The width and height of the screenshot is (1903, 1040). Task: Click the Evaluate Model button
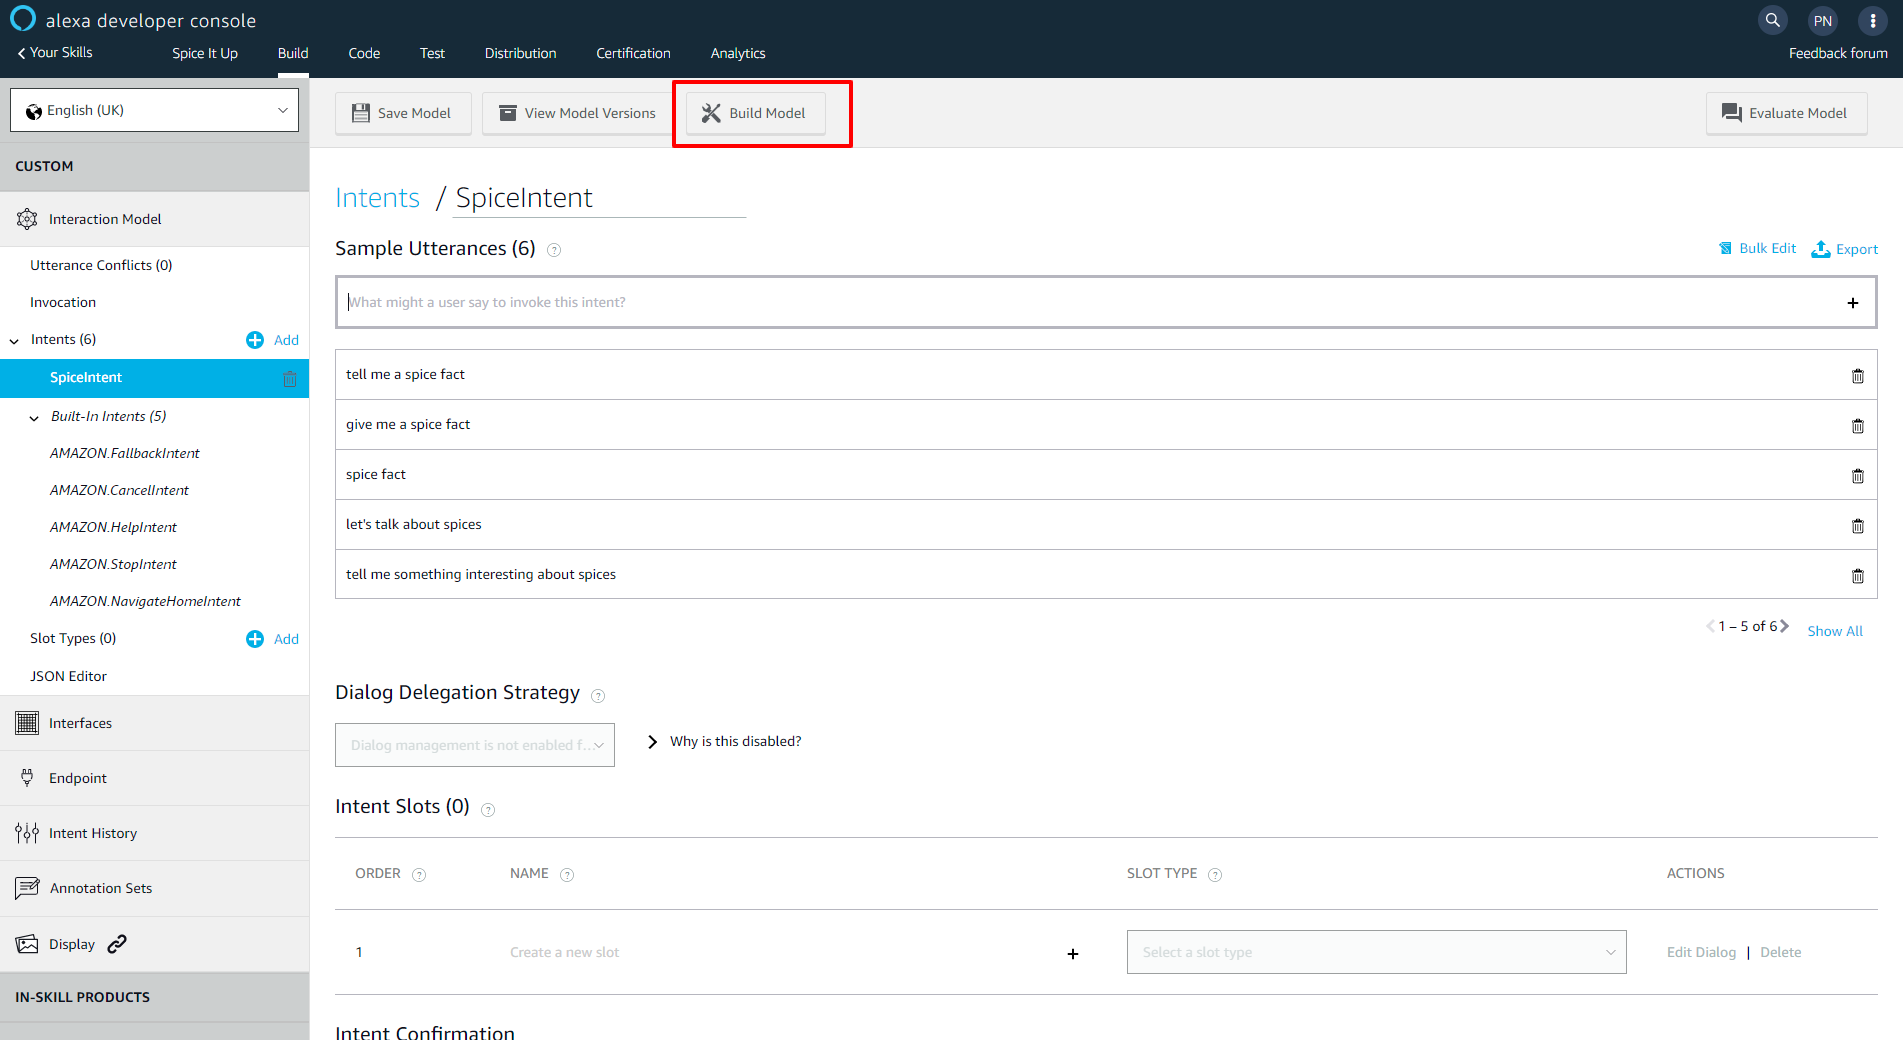tap(1786, 113)
